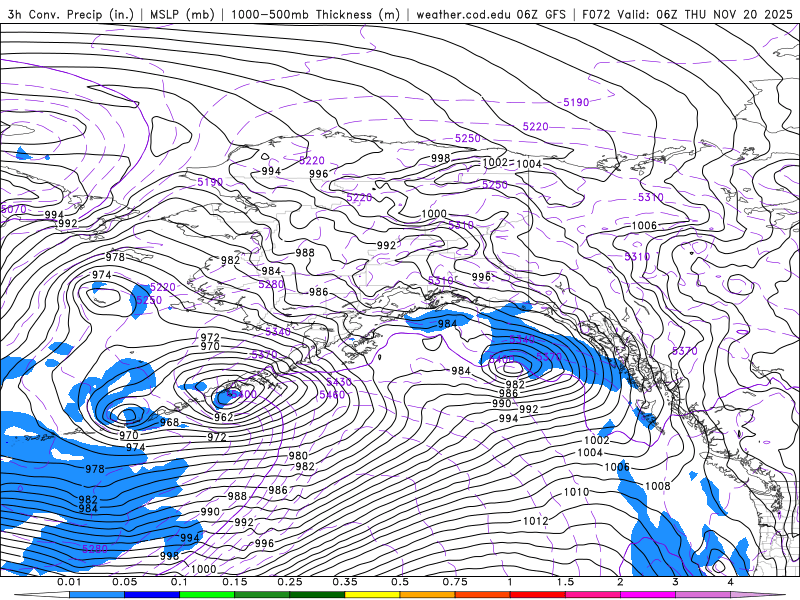This screenshot has height=600, width=800.
Task: Click the '0.75' legend value
Action: tap(455, 582)
